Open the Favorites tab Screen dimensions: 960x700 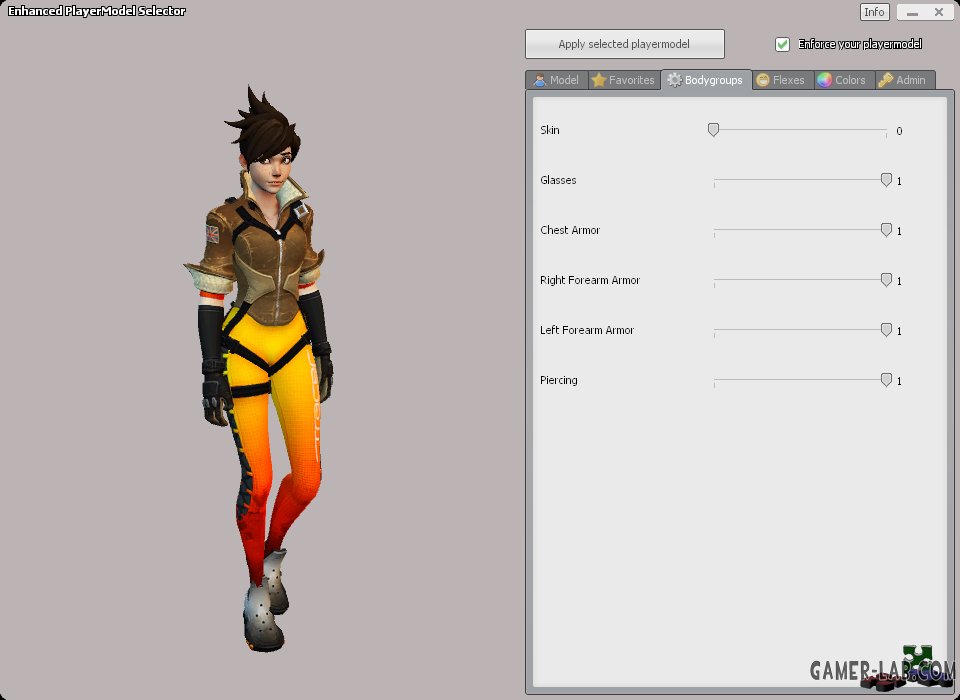[624, 80]
